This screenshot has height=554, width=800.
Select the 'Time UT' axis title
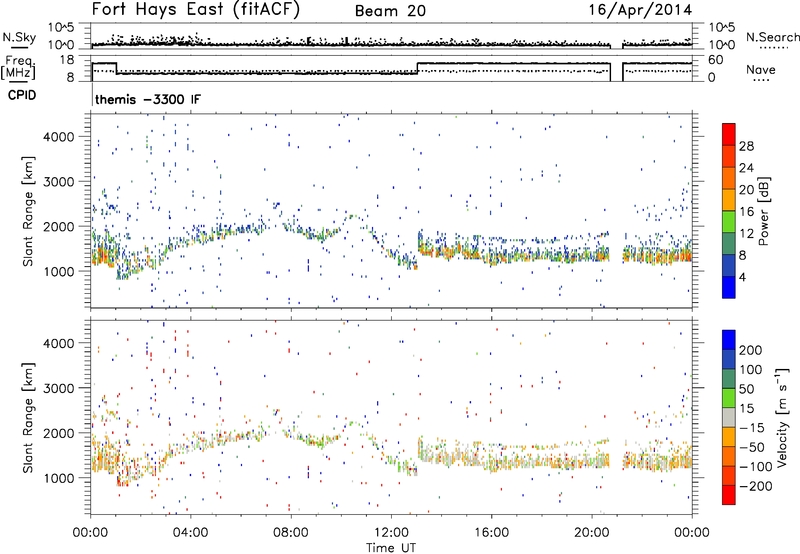391,548
